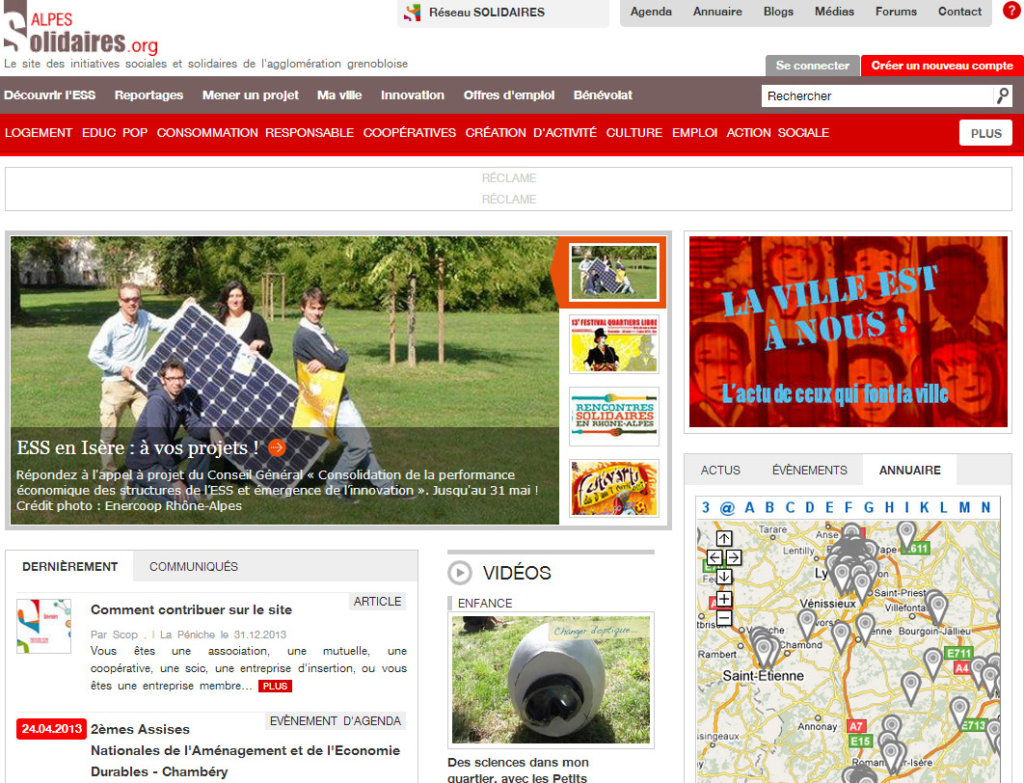The width and height of the screenshot is (1024, 783).
Task: Open the 2èmes Assises Nationales event
Action: [x=246, y=750]
